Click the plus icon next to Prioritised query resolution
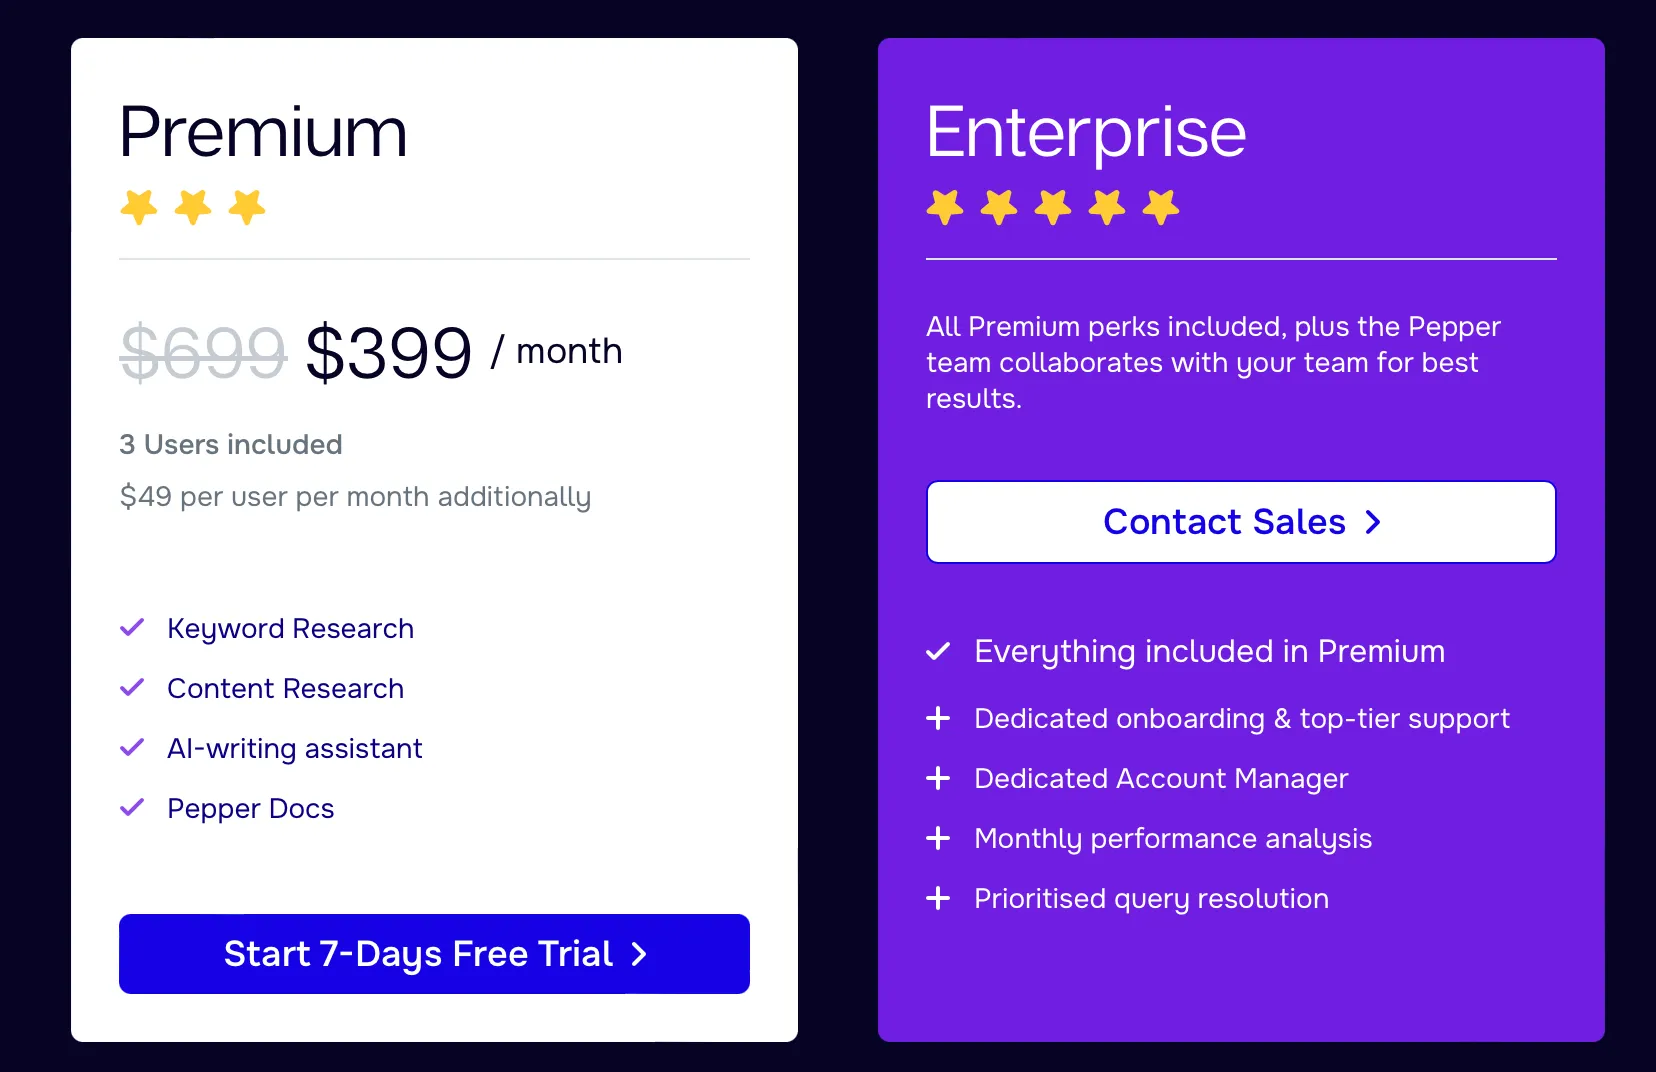The image size is (1656, 1072). click(938, 898)
